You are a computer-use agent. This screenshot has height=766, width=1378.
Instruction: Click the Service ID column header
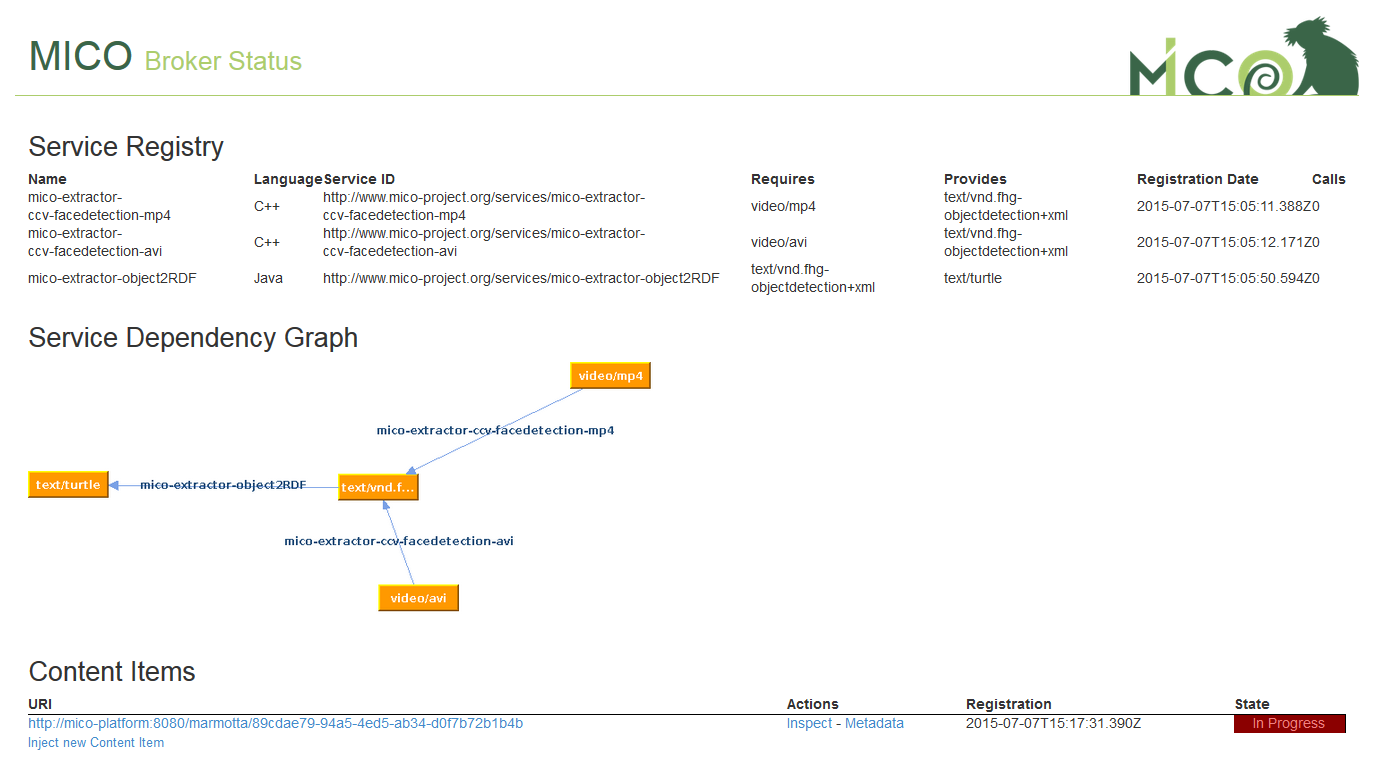[x=359, y=179]
